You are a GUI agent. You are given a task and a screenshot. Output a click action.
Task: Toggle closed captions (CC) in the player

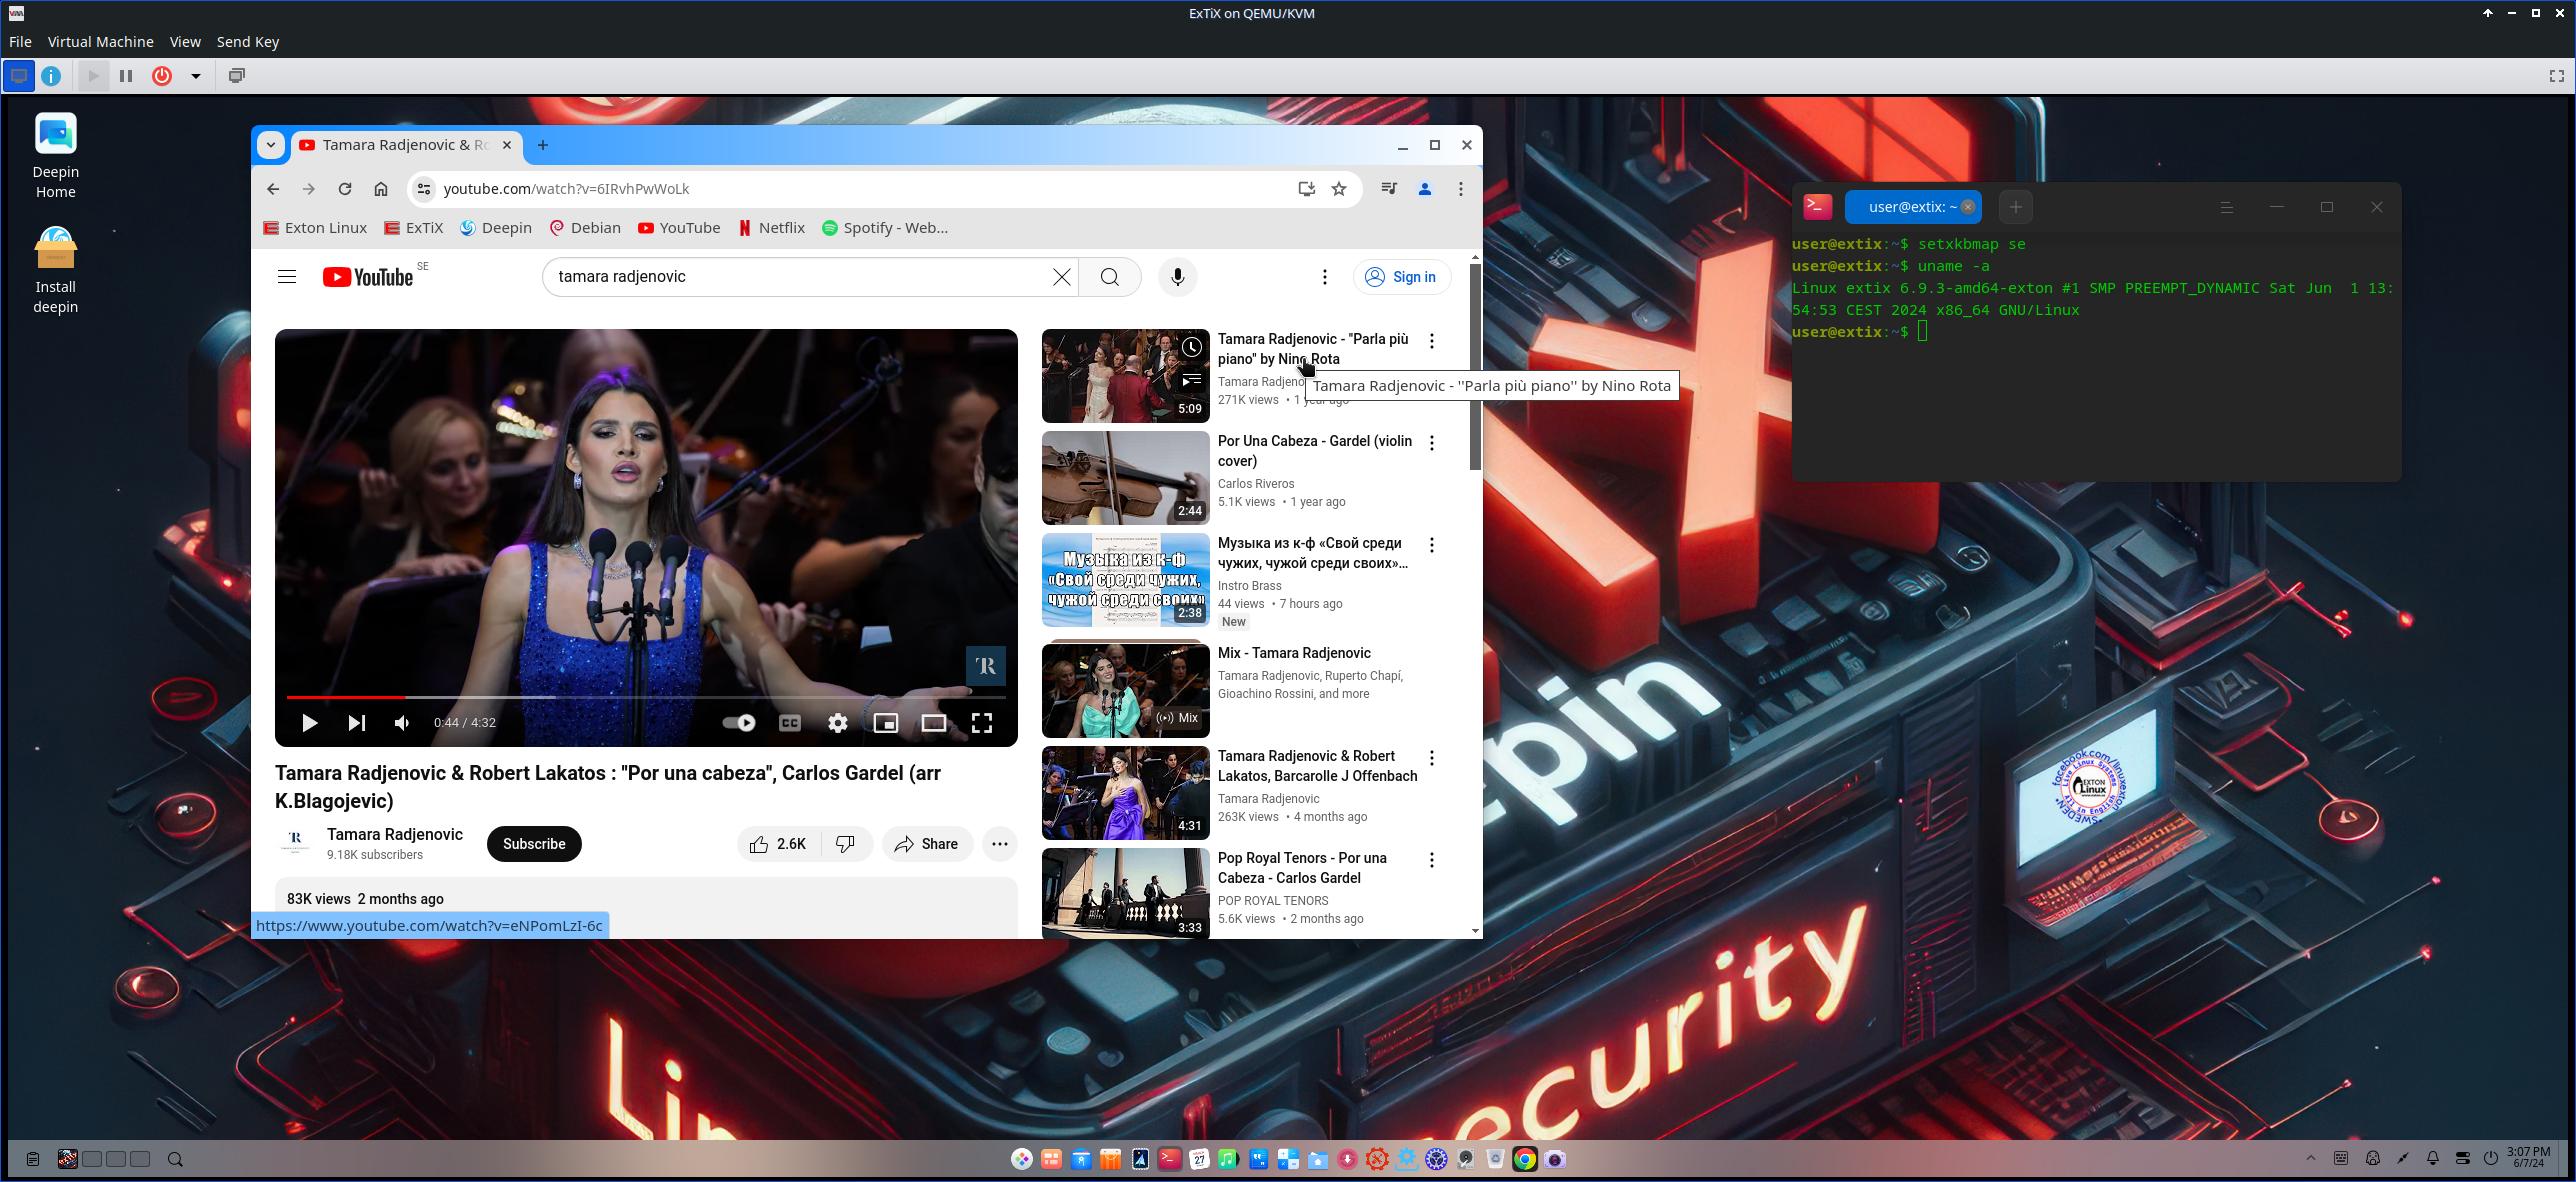pyautogui.click(x=790, y=722)
